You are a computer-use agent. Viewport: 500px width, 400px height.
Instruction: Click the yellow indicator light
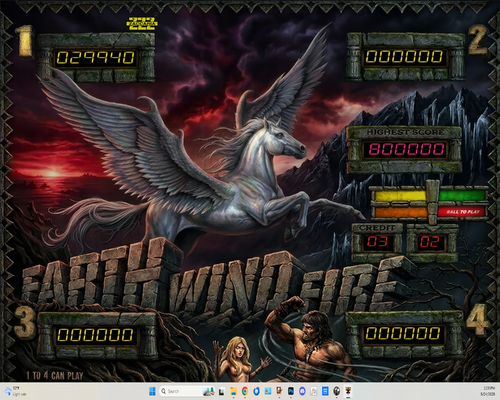click(401, 196)
